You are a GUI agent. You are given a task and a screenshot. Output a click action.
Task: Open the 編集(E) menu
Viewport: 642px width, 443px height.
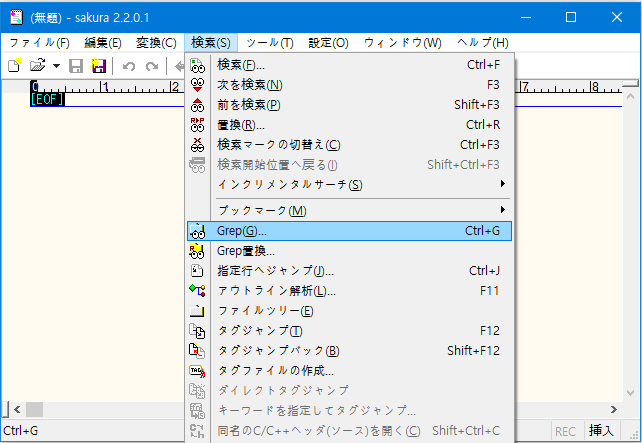point(103,43)
